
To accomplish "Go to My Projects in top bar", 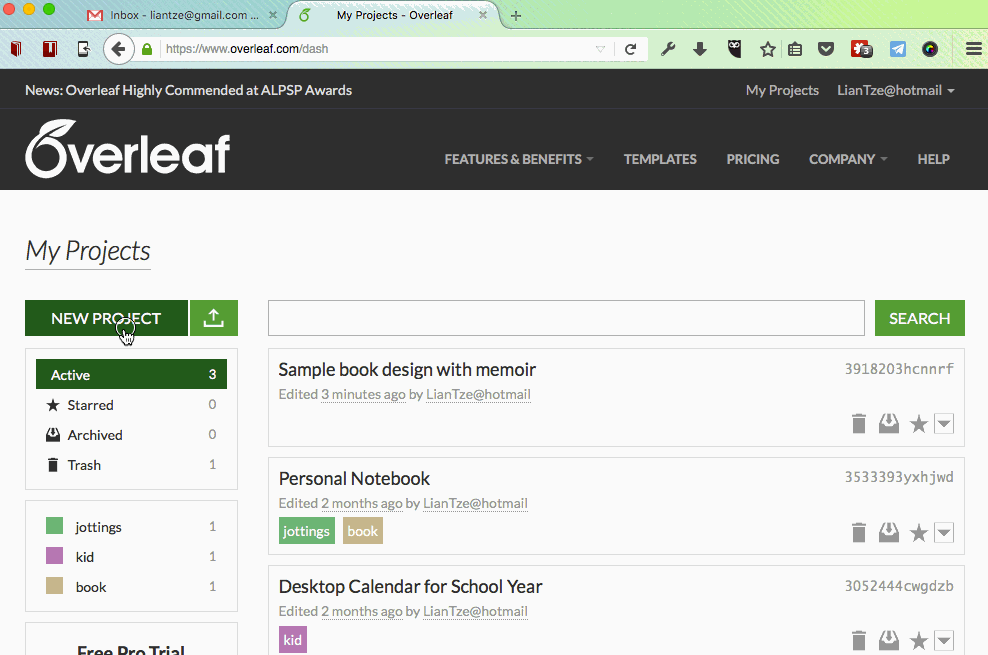I will (782, 90).
